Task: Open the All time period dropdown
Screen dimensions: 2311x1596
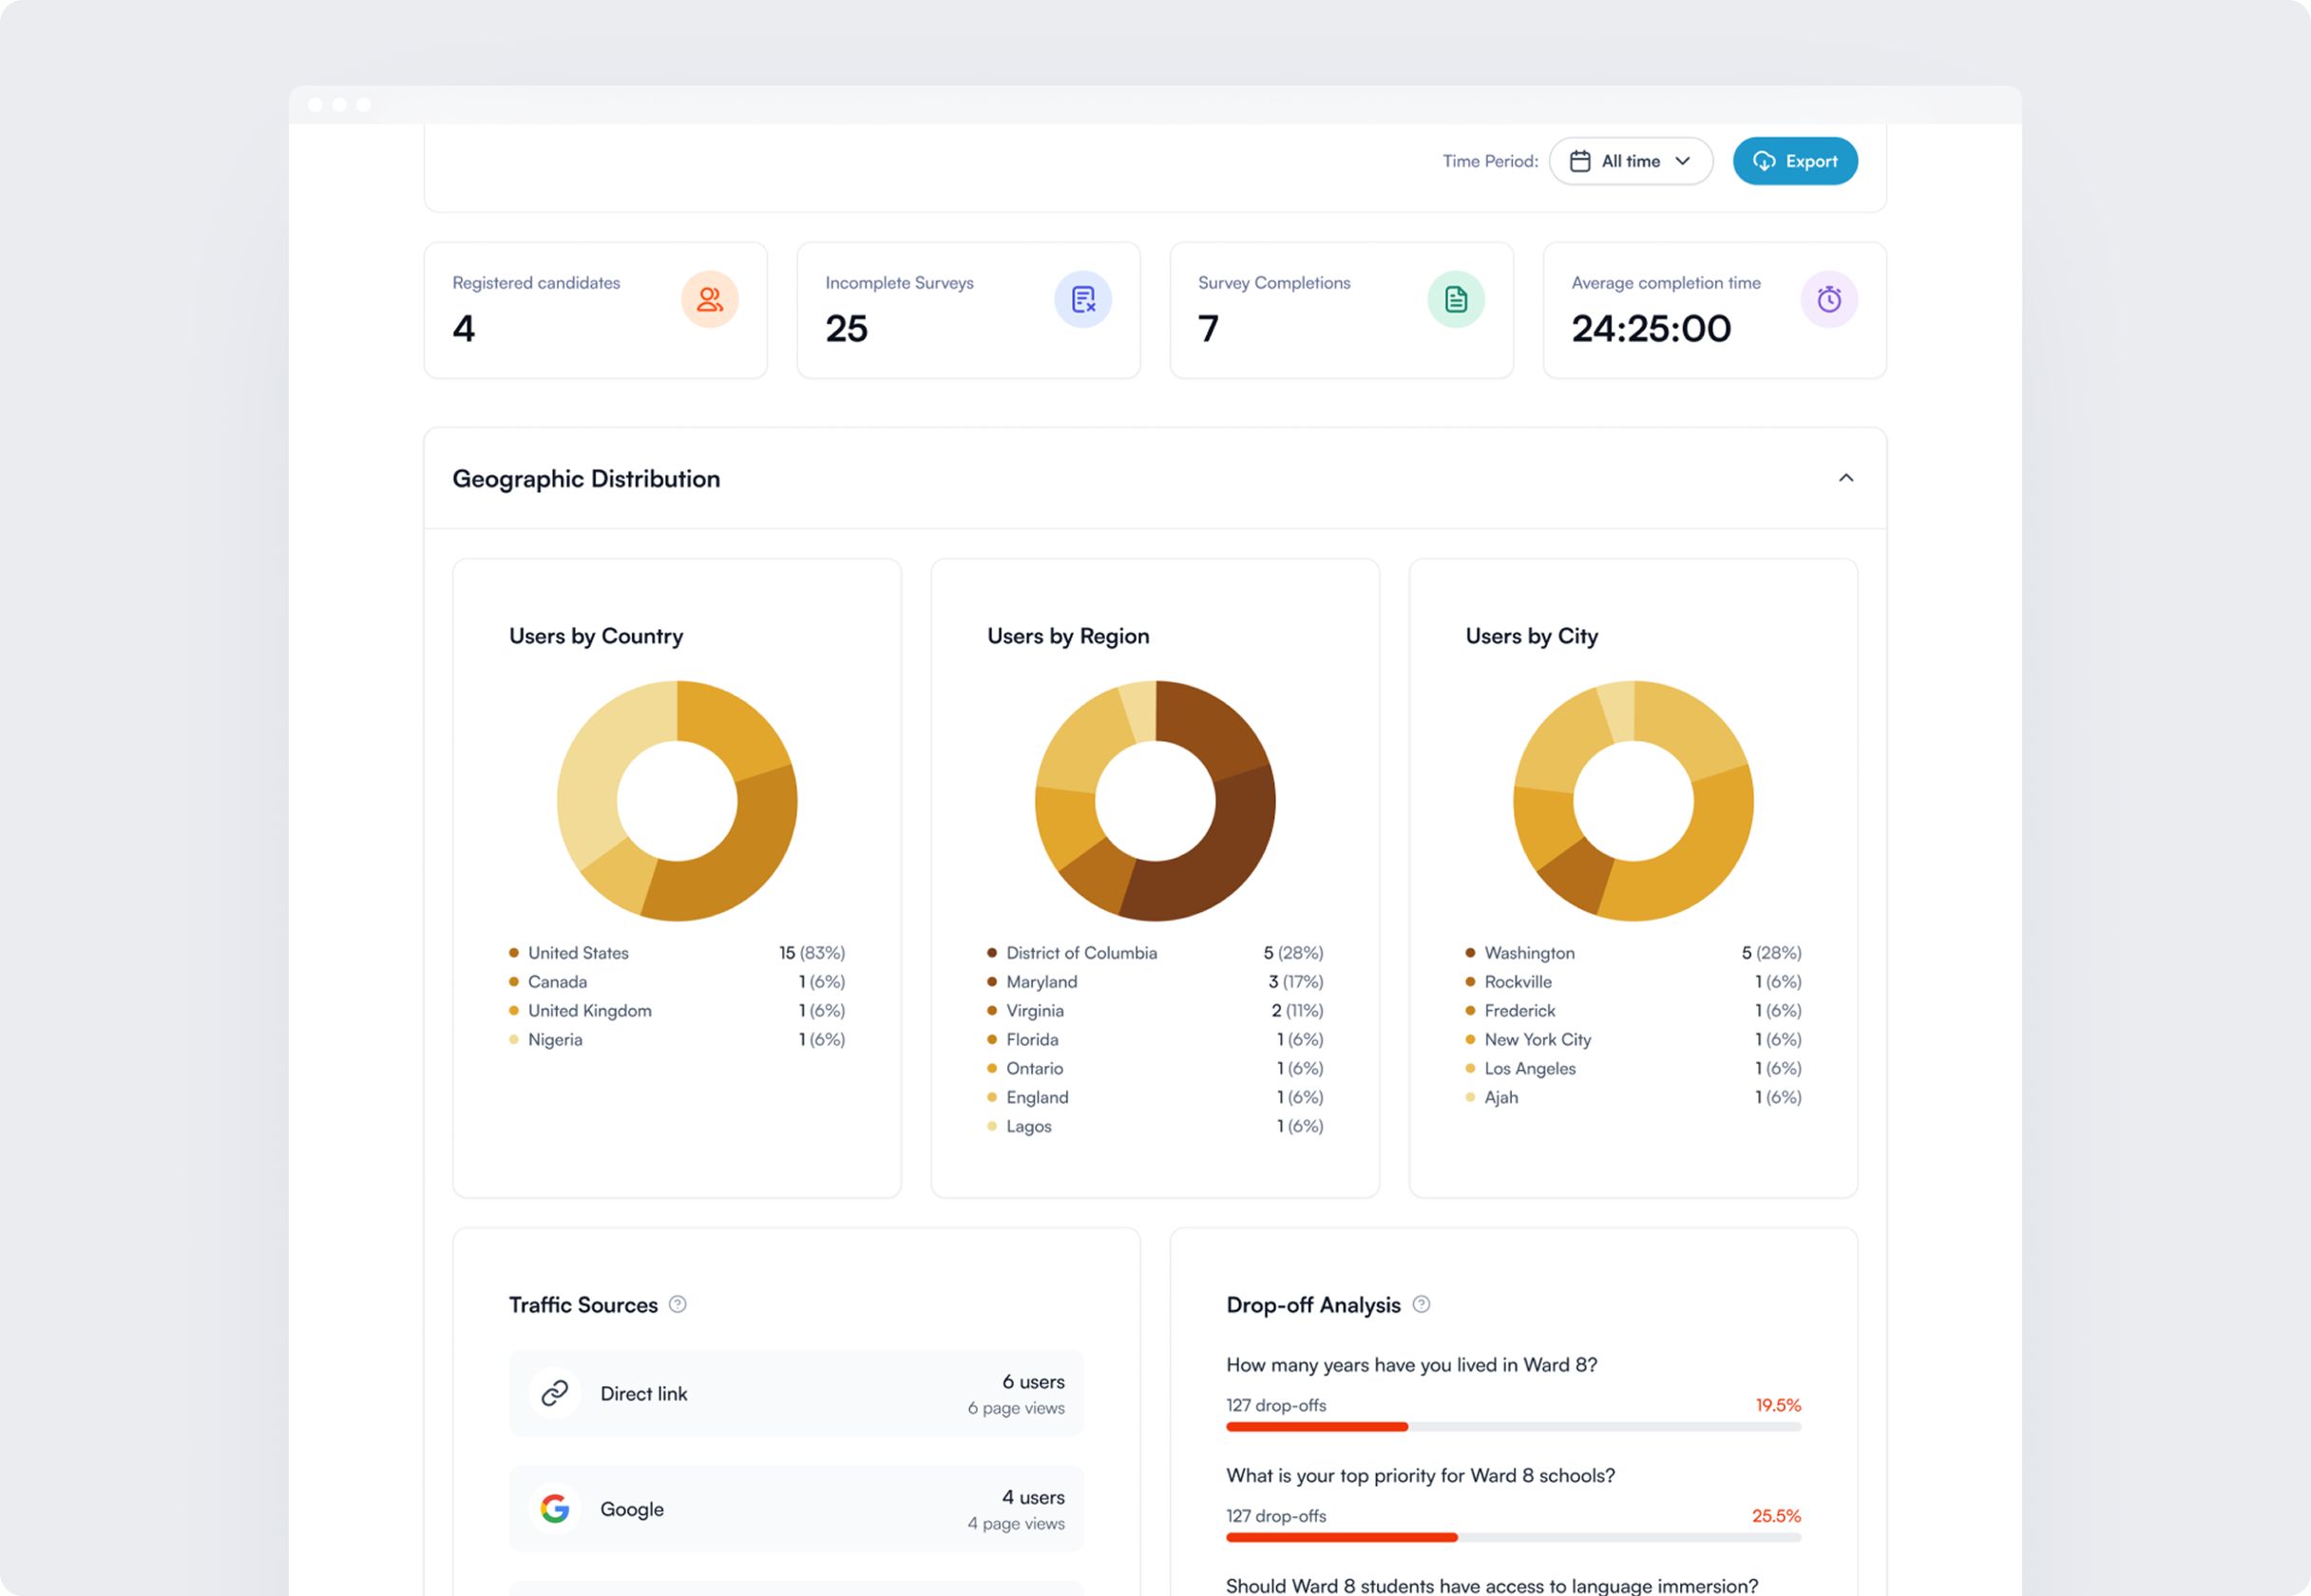Action: 1630,161
